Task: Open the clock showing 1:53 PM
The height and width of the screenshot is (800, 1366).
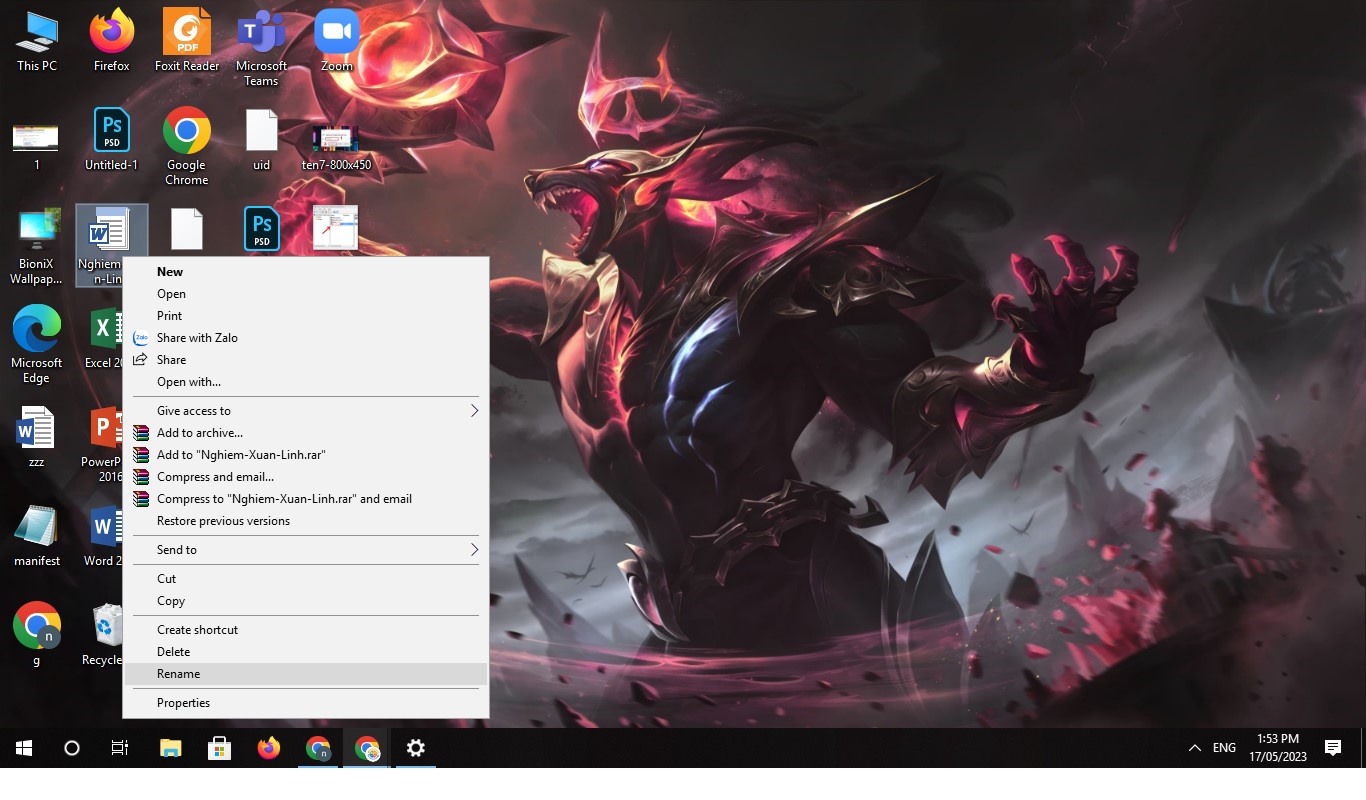Action: [1277, 748]
